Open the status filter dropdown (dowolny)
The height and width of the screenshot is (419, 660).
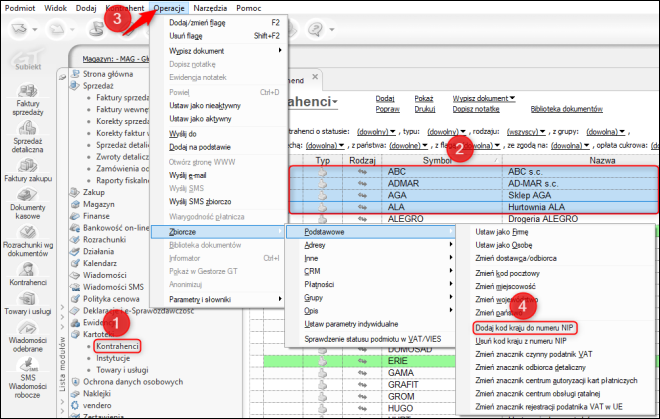click(x=376, y=132)
